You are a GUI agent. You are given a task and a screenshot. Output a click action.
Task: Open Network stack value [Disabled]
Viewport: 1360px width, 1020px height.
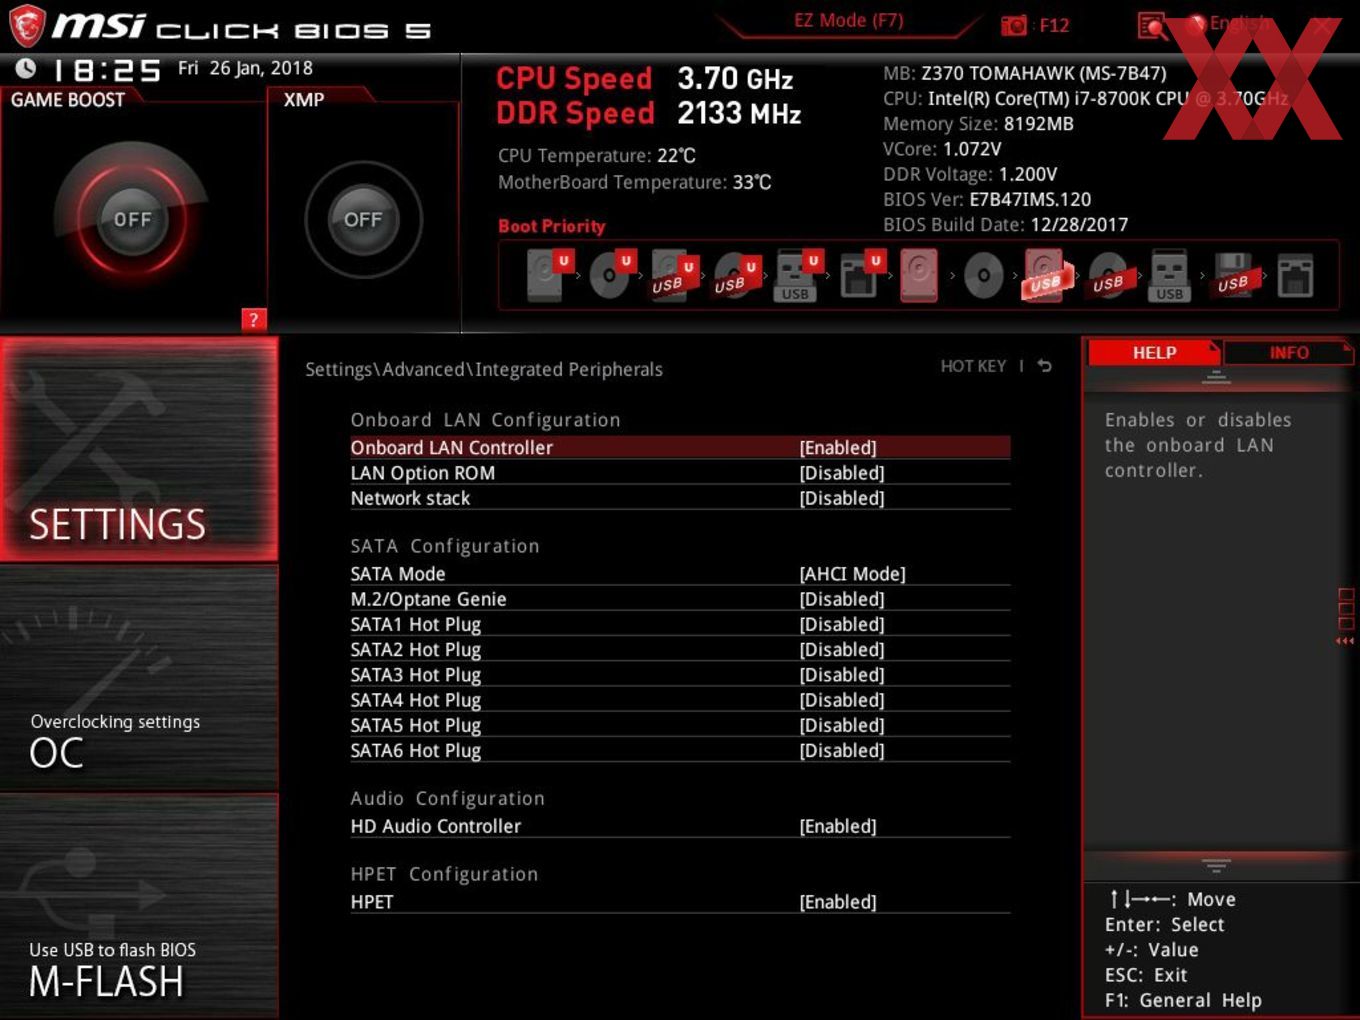[x=842, y=498]
